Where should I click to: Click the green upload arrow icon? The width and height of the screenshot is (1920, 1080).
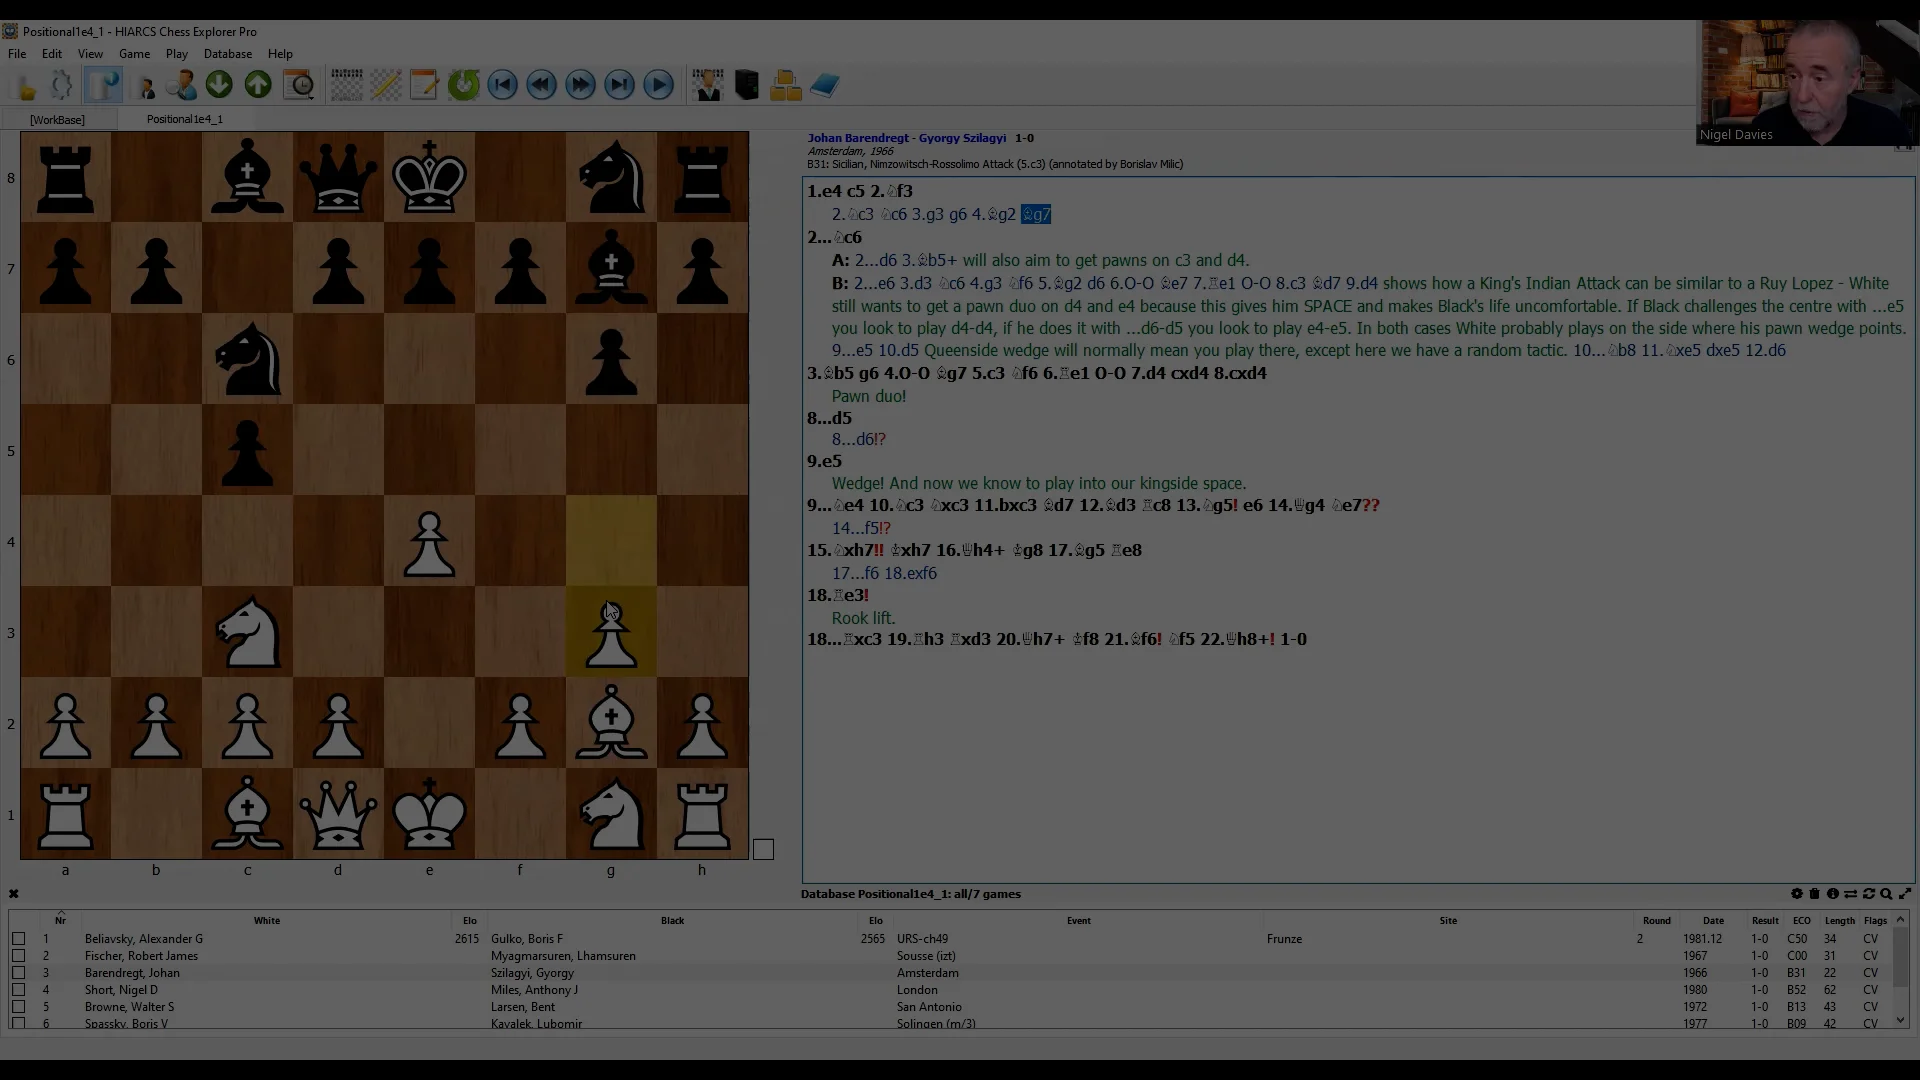[257, 85]
